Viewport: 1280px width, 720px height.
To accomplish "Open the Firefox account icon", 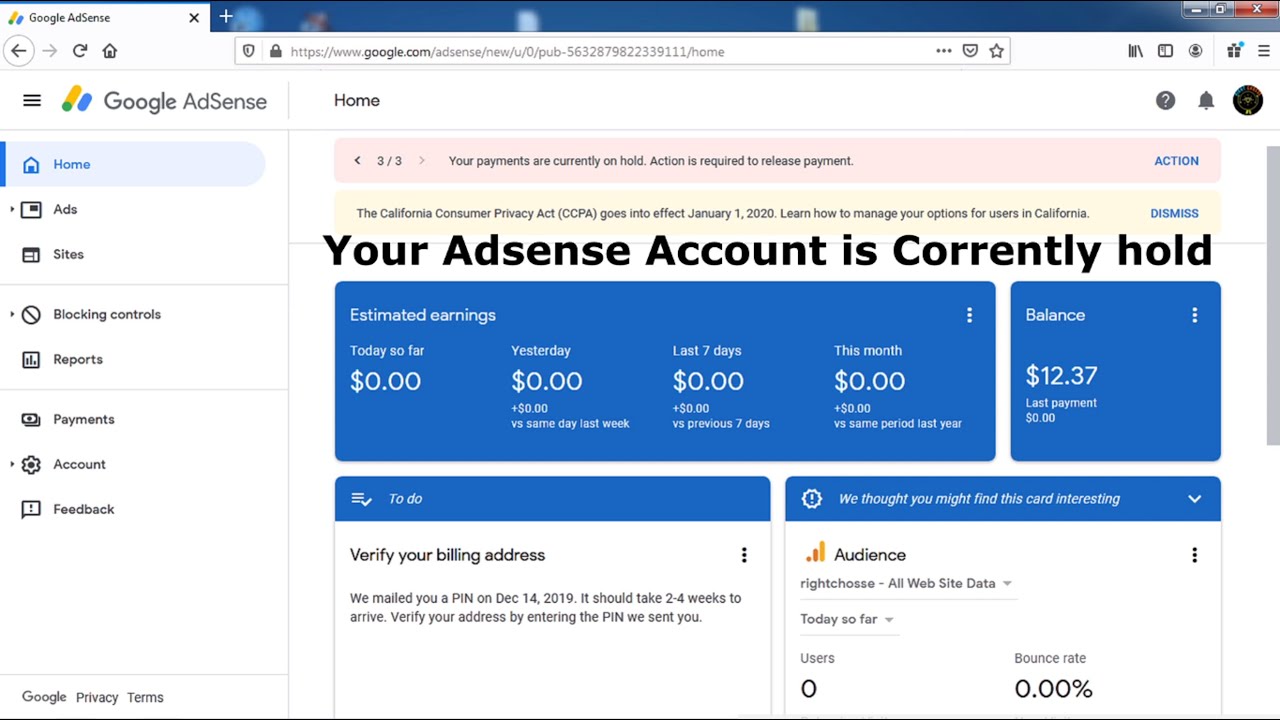I will click(1195, 51).
